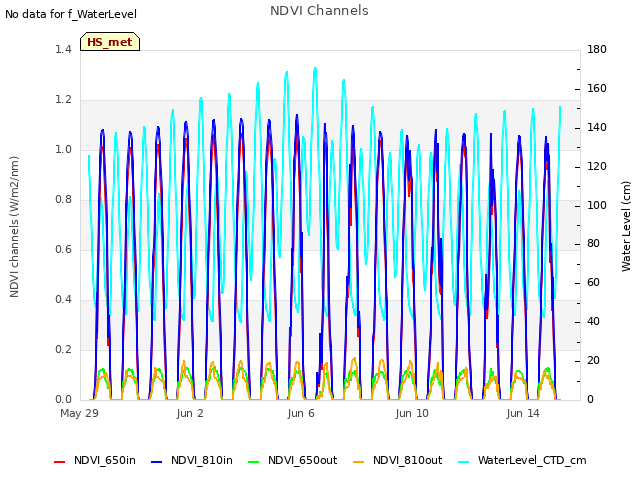
Task: Click the 1.2 left axis tick label
Action: (63, 100)
